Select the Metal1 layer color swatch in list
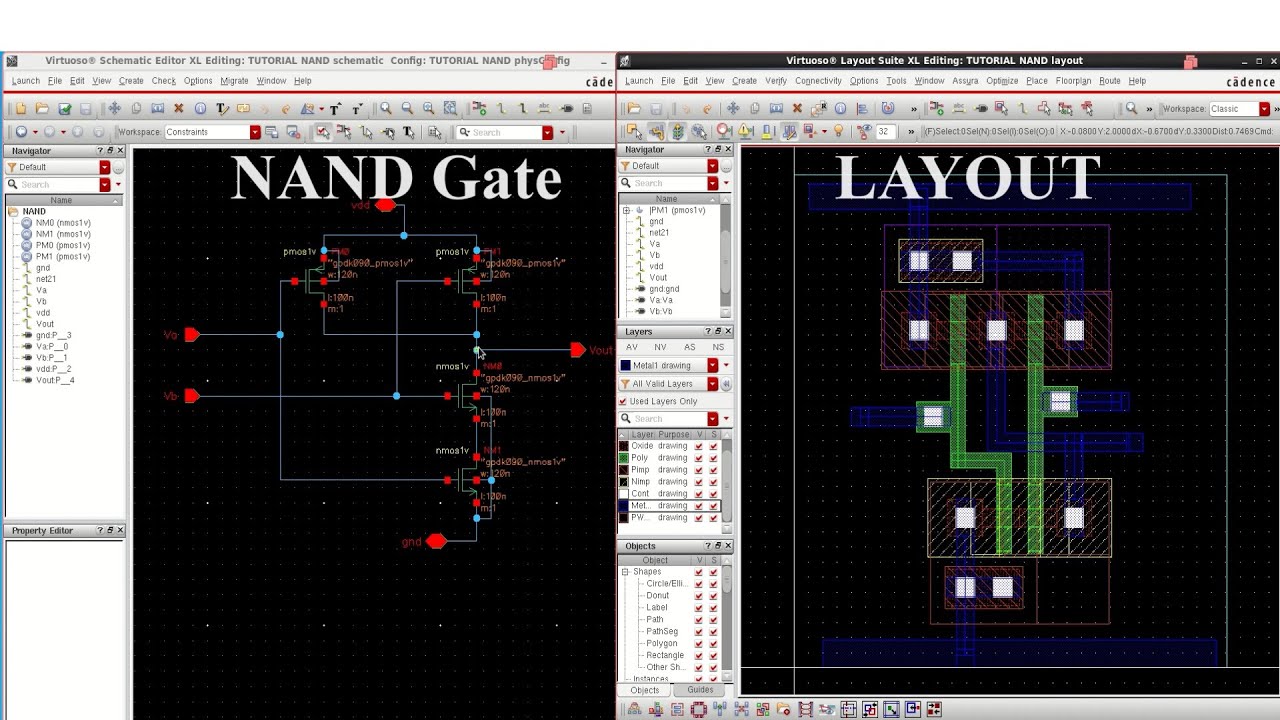The height and width of the screenshot is (720, 1280). click(624, 506)
